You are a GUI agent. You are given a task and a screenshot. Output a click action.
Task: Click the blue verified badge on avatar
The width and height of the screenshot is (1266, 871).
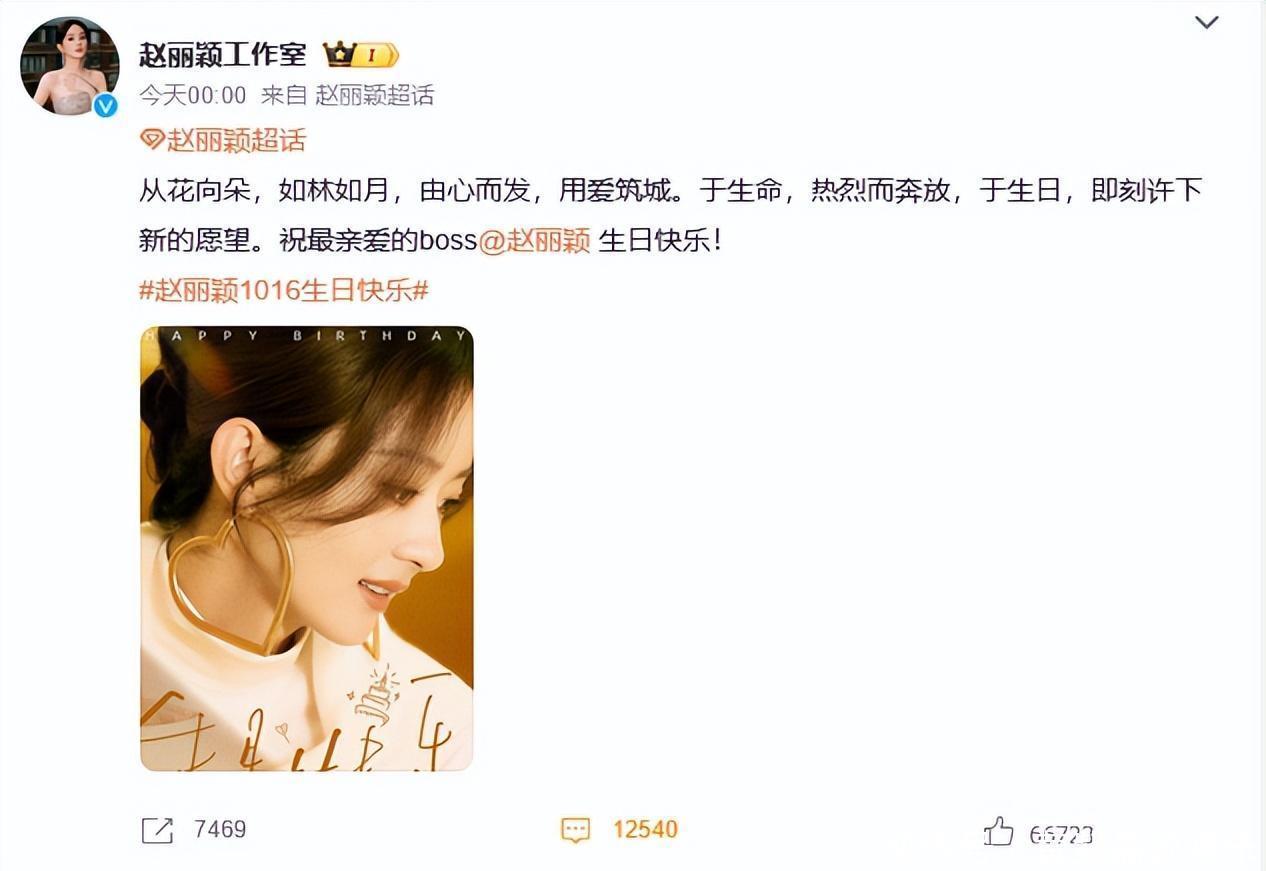coord(105,104)
